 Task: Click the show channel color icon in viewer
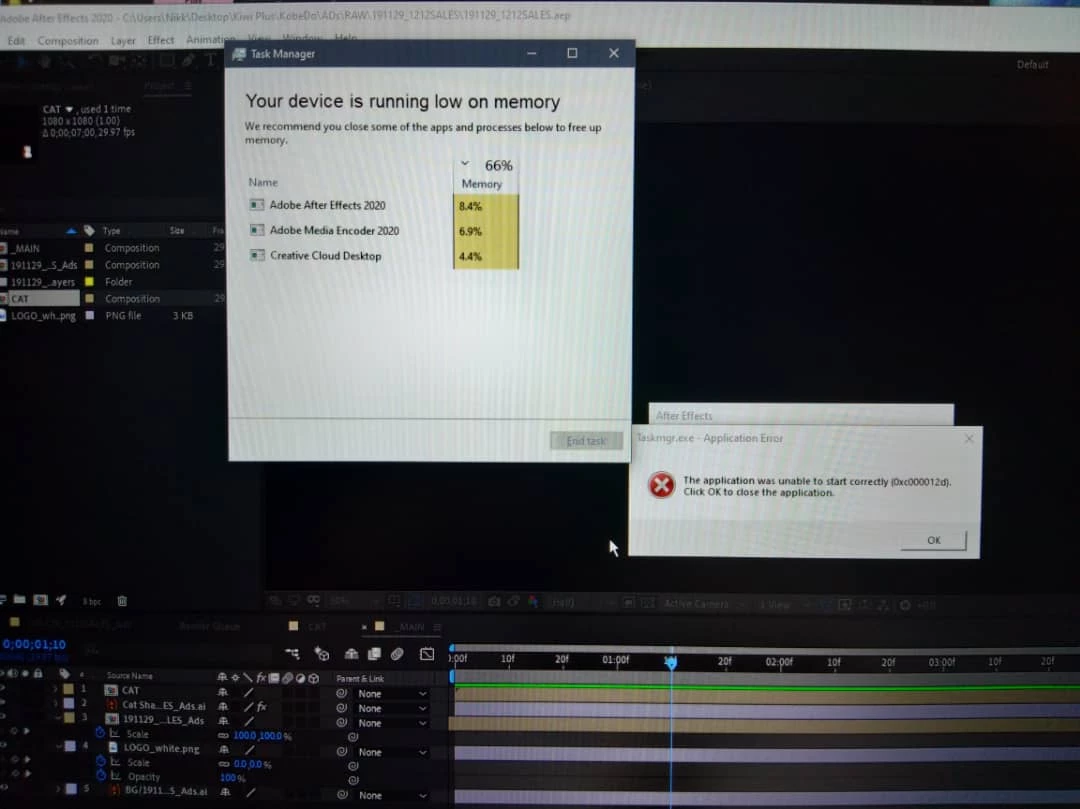point(532,602)
